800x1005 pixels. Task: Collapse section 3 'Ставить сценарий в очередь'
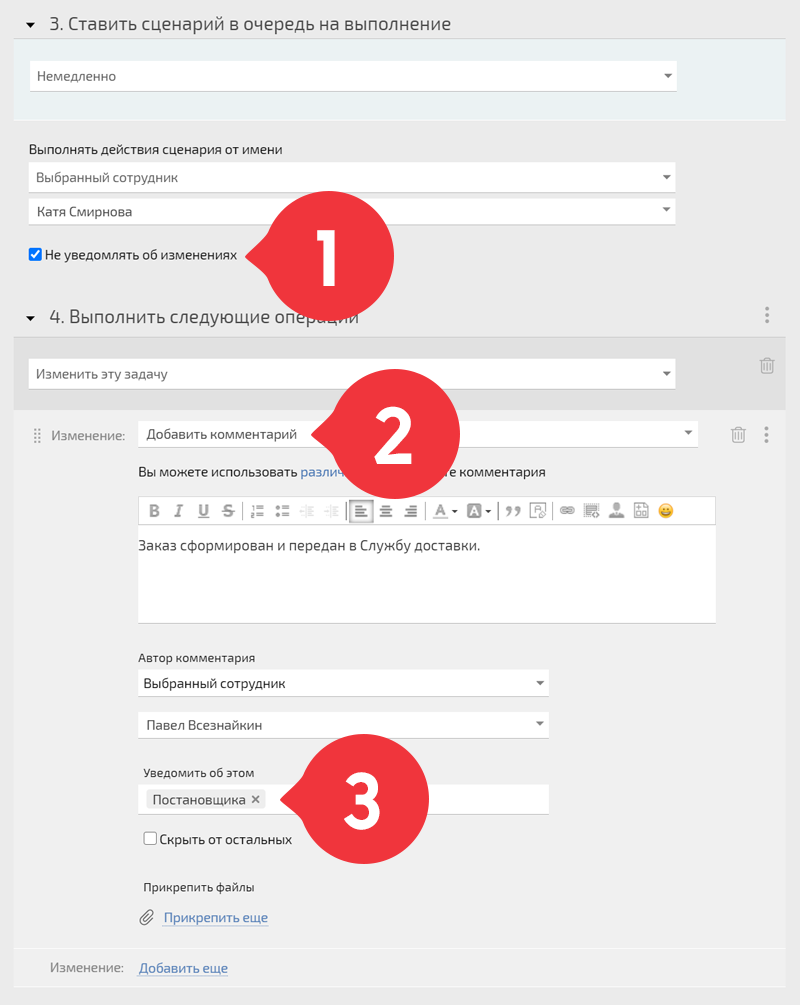tap(30, 25)
